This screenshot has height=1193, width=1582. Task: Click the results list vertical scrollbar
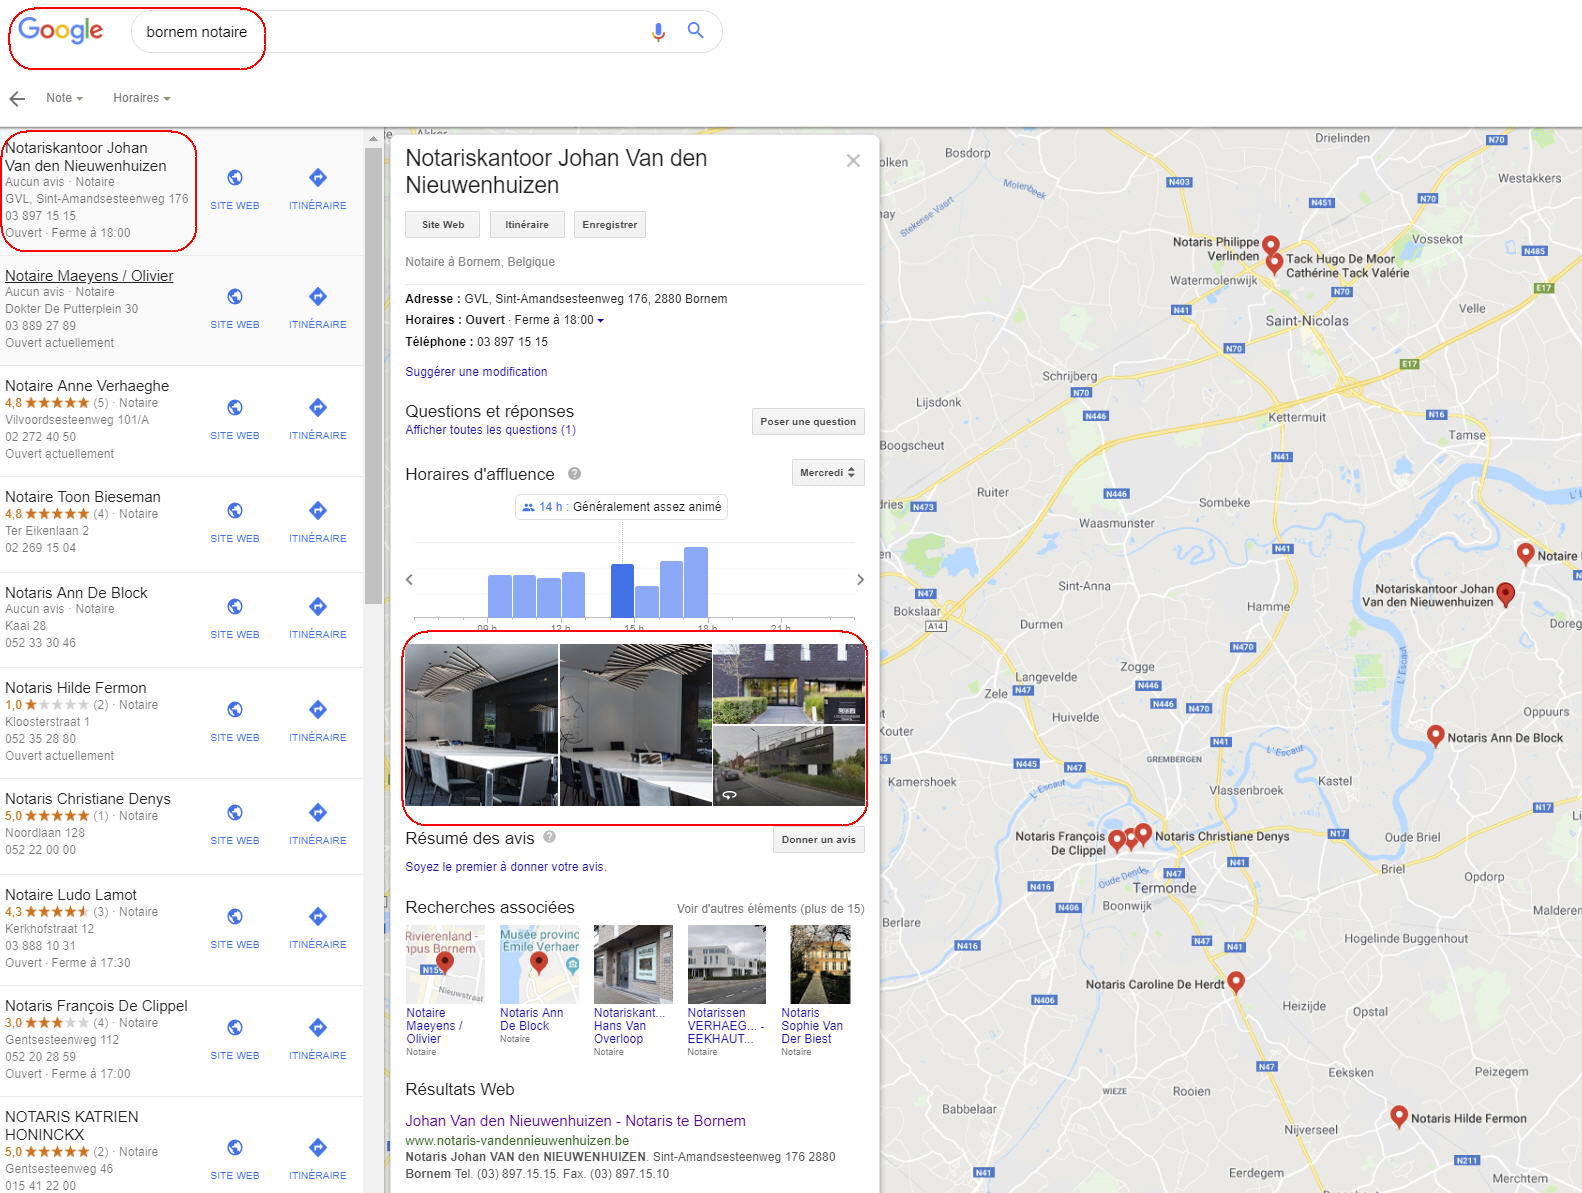(x=373, y=376)
